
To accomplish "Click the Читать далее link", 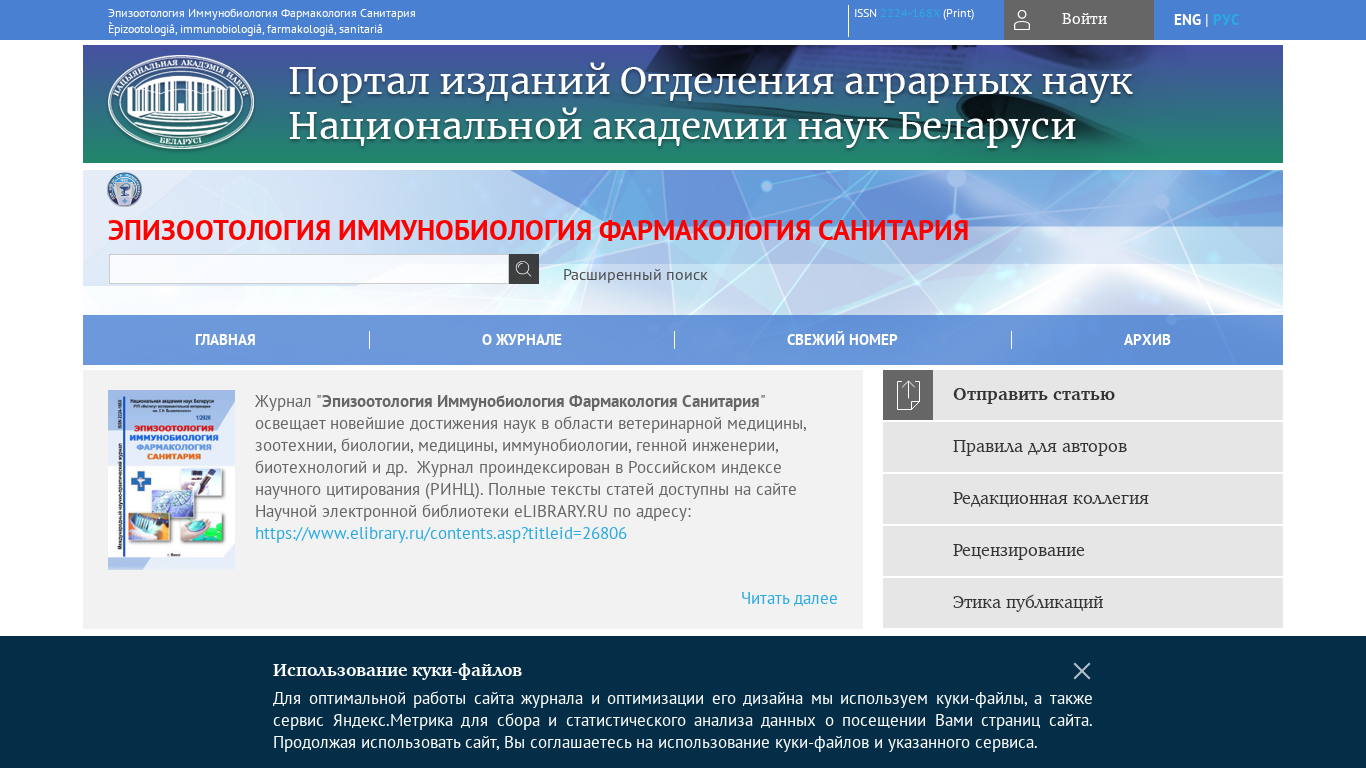I will [789, 598].
